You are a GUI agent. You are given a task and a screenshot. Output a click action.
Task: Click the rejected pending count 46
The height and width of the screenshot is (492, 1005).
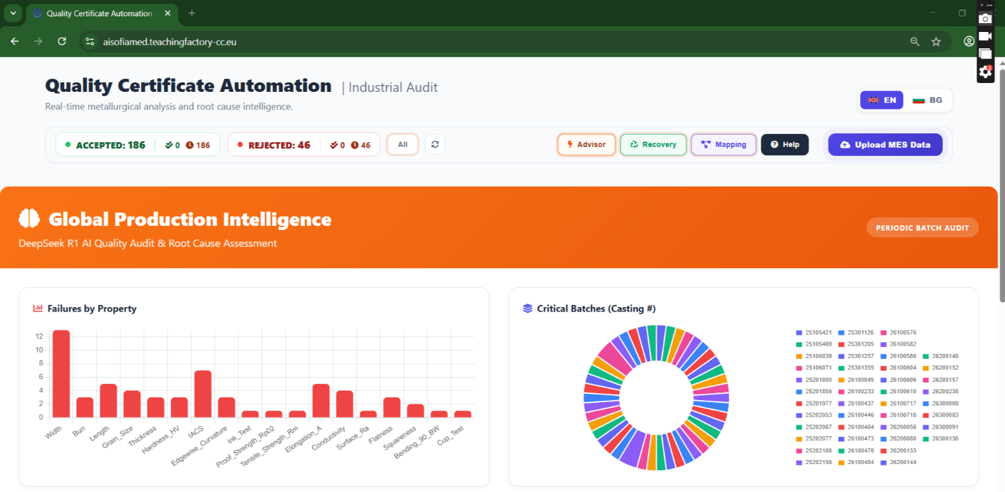click(x=361, y=145)
